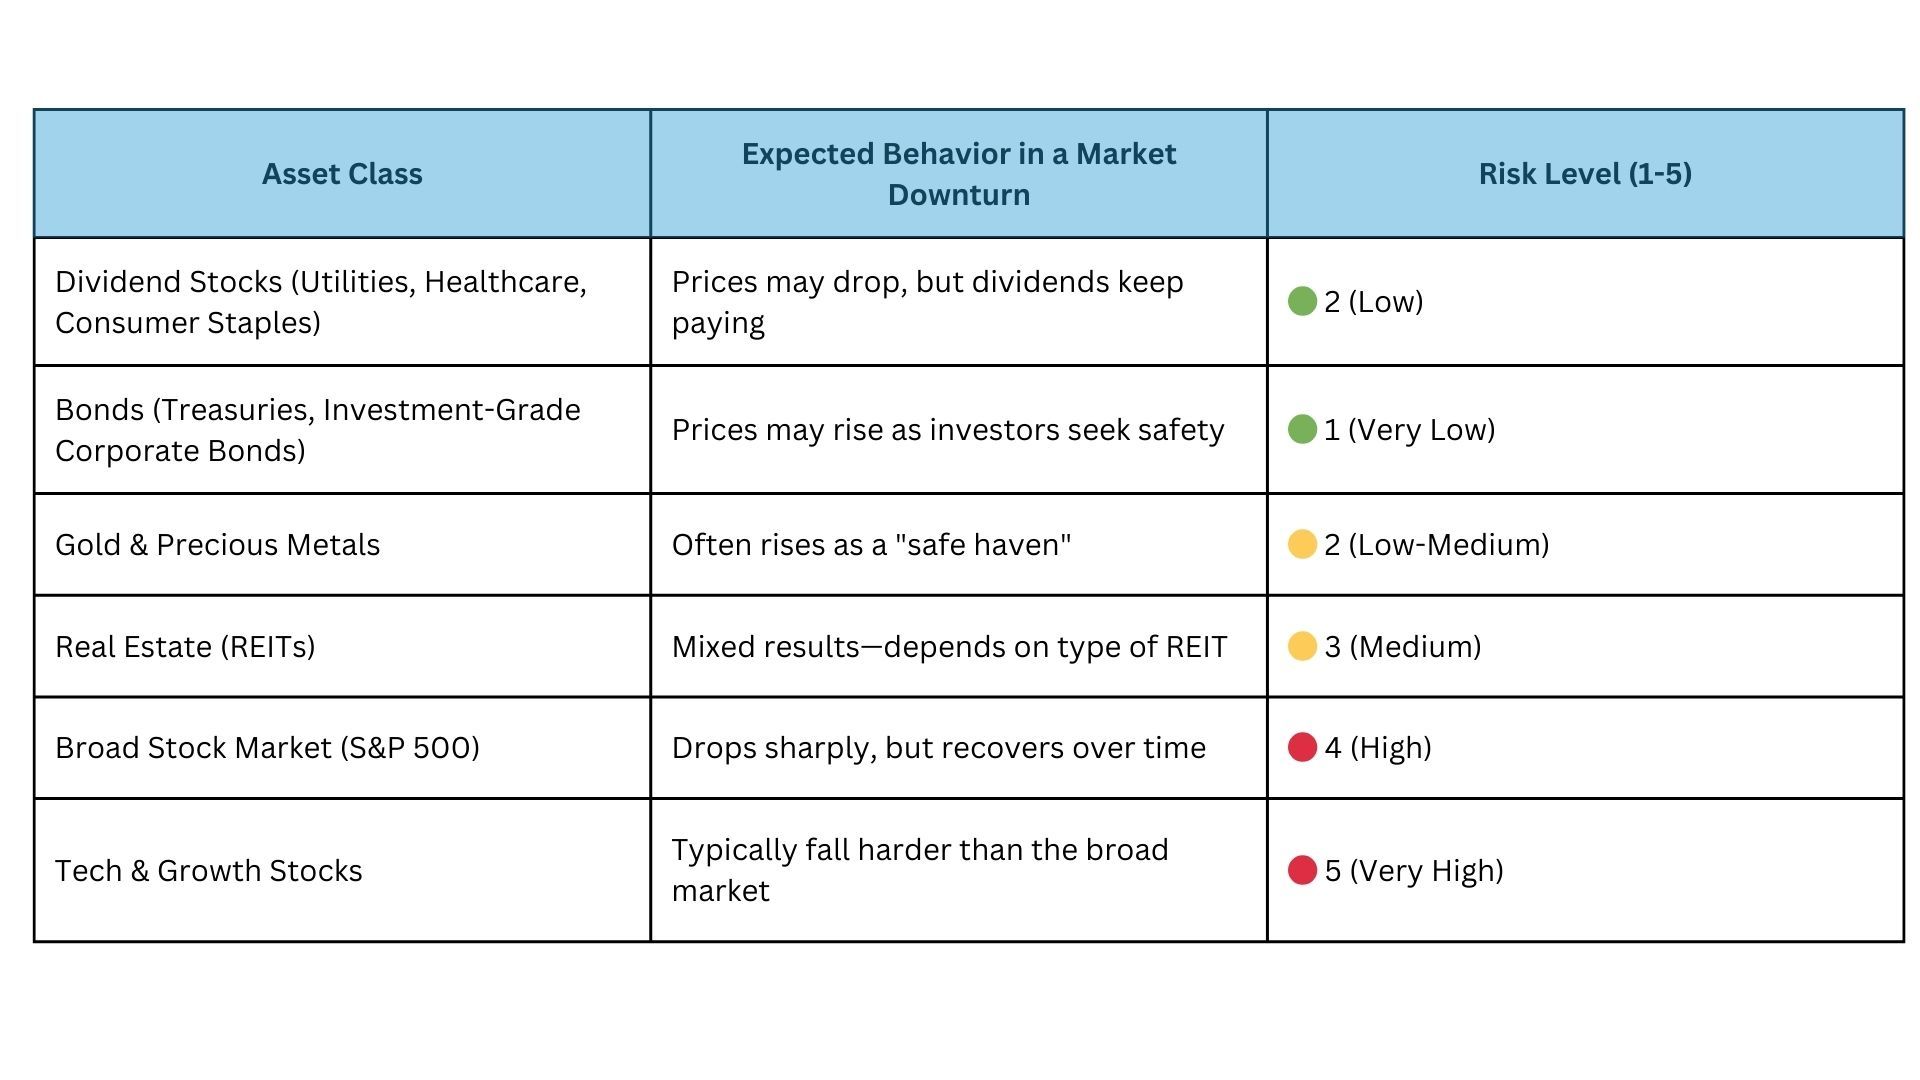The width and height of the screenshot is (1920, 1080).
Task: Click the "Prices may drop, but dividends keep paying" text
Action: pos(927,302)
